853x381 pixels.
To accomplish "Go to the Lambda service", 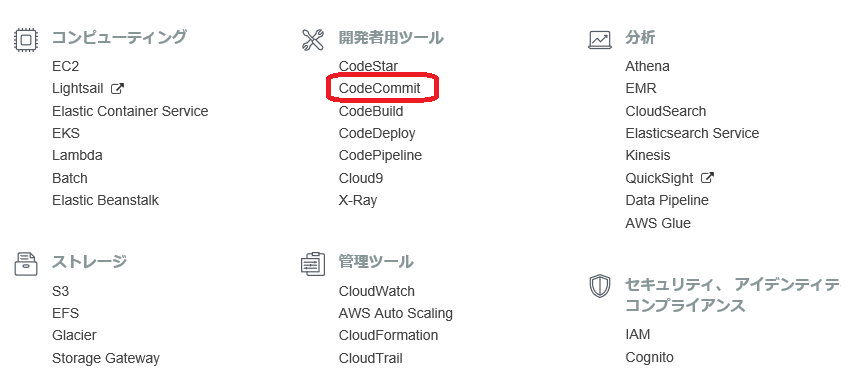I will (77, 156).
